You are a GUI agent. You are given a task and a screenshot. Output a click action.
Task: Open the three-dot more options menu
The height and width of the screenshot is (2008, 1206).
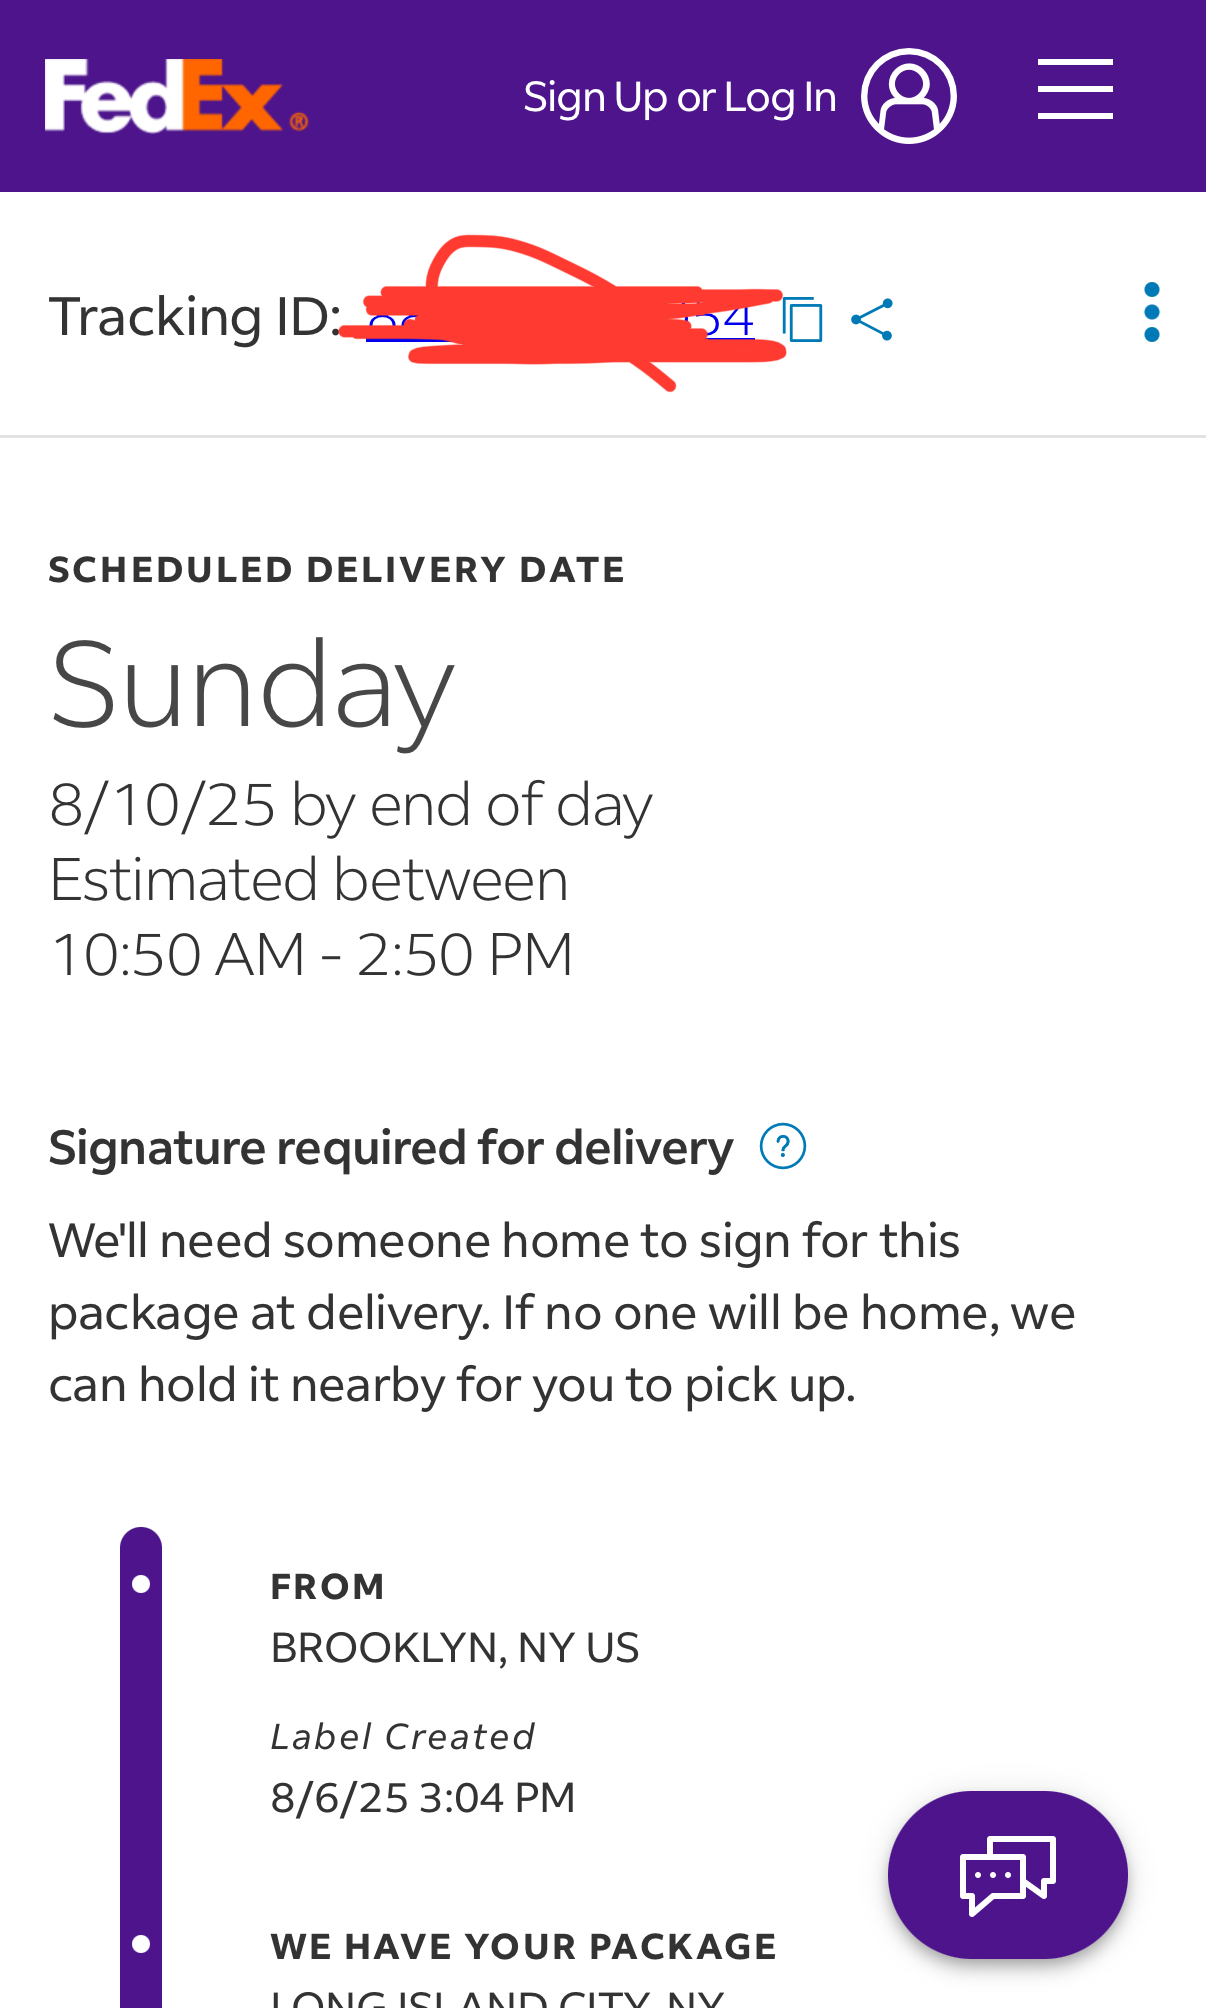pos(1151,312)
